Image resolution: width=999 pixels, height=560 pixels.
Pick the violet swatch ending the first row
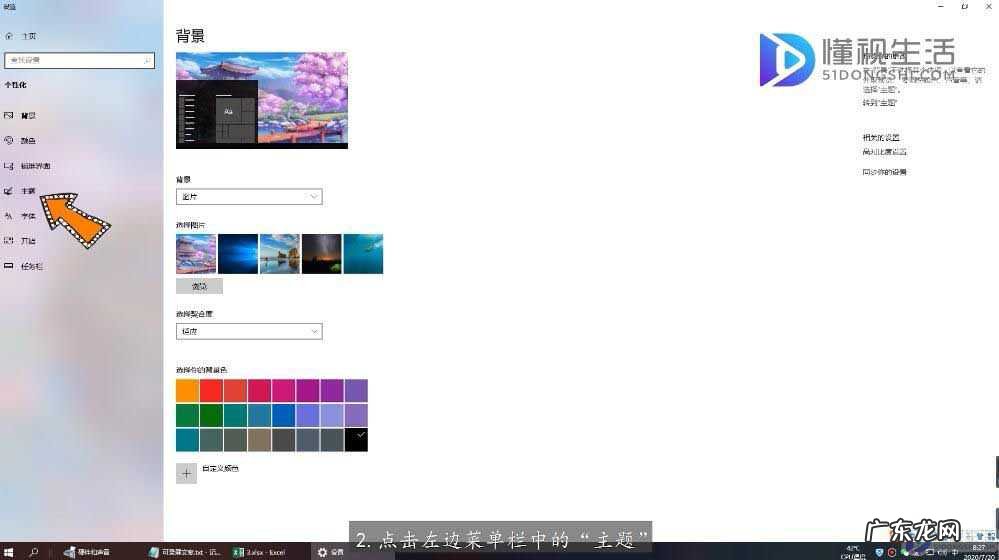point(356,391)
